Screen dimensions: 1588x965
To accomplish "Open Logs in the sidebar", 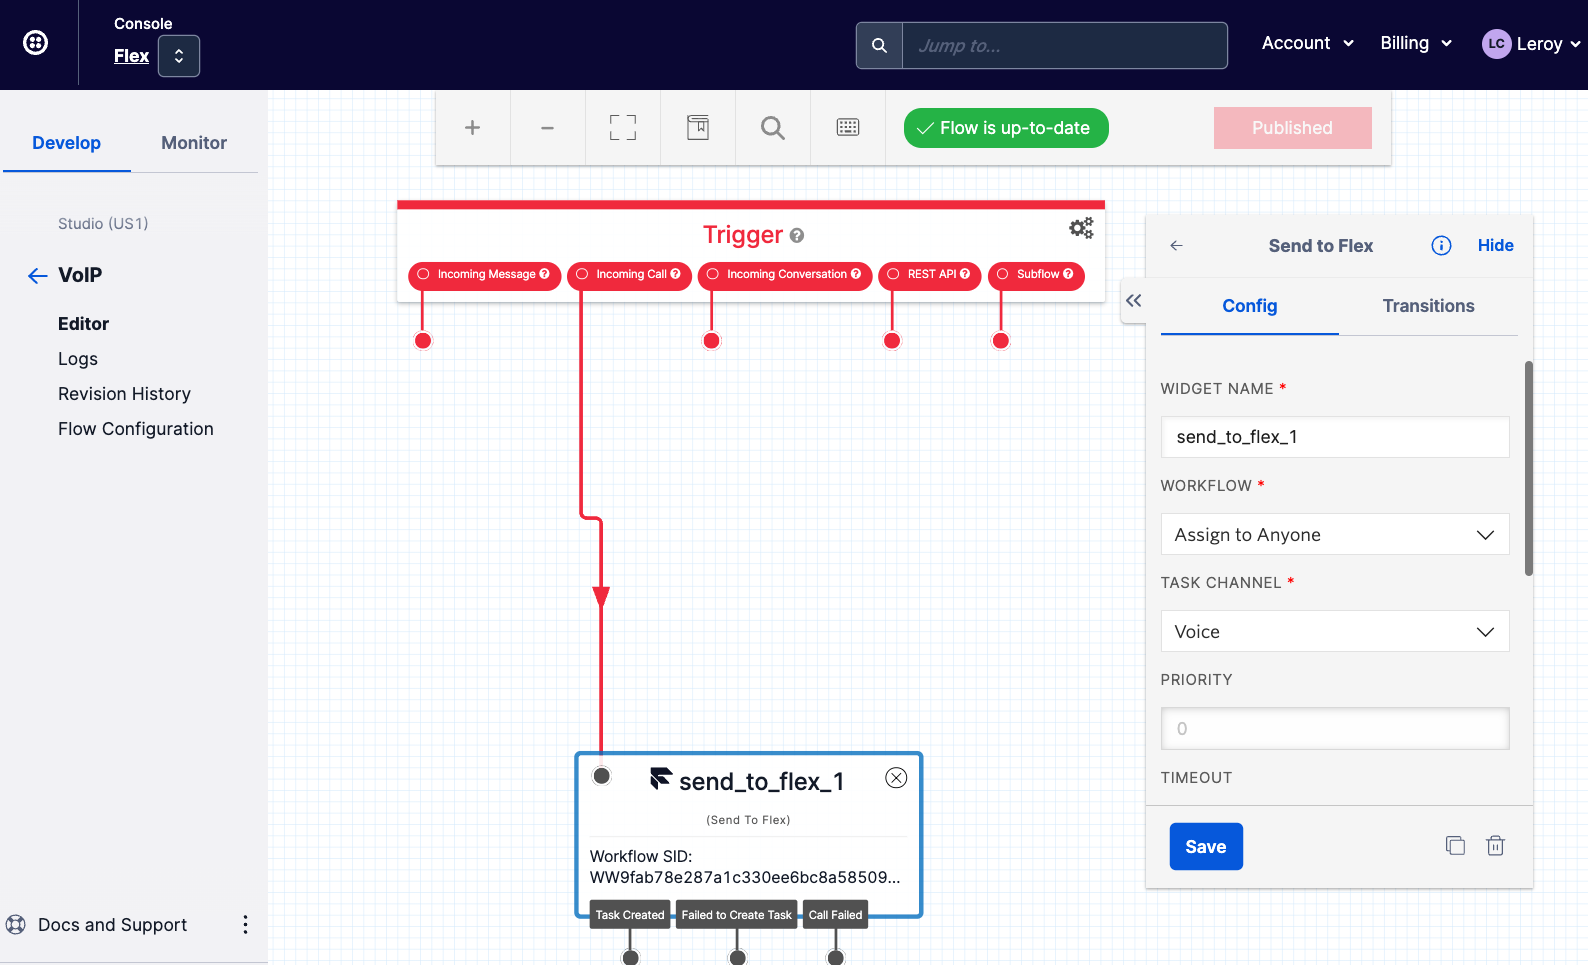I will pos(78,359).
